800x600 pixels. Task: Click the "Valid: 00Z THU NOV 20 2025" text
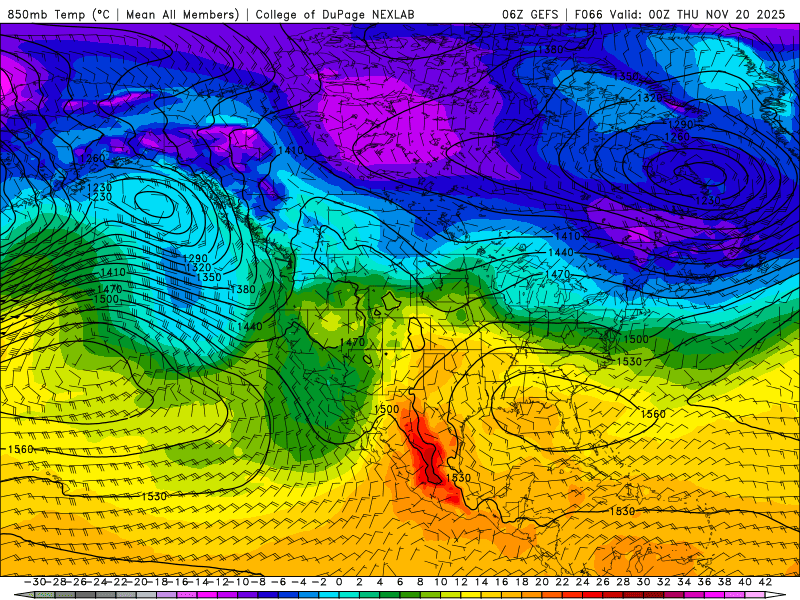coord(697,14)
